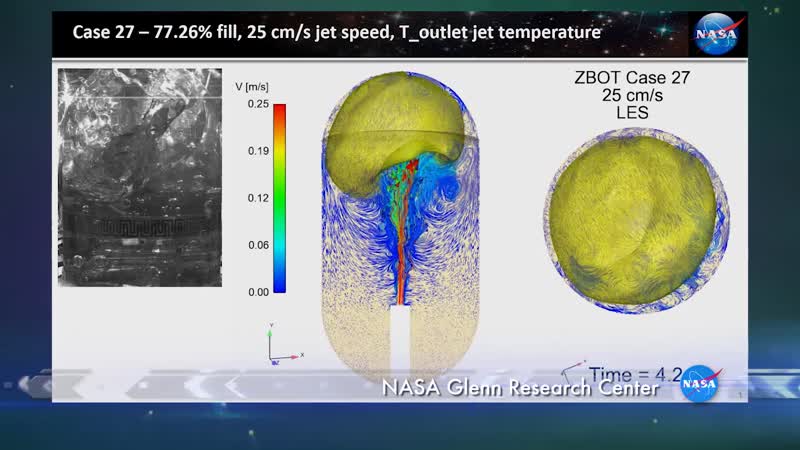Click the ZBOT Case 27 label
This screenshot has height=450, width=800.
(x=633, y=78)
